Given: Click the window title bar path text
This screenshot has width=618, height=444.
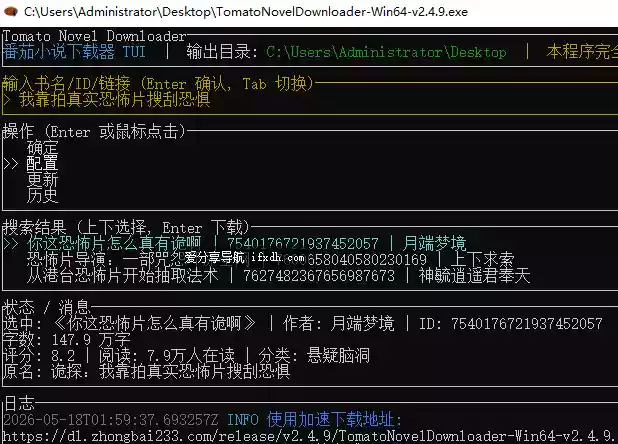Looking at the screenshot, I should pyautogui.click(x=246, y=12).
